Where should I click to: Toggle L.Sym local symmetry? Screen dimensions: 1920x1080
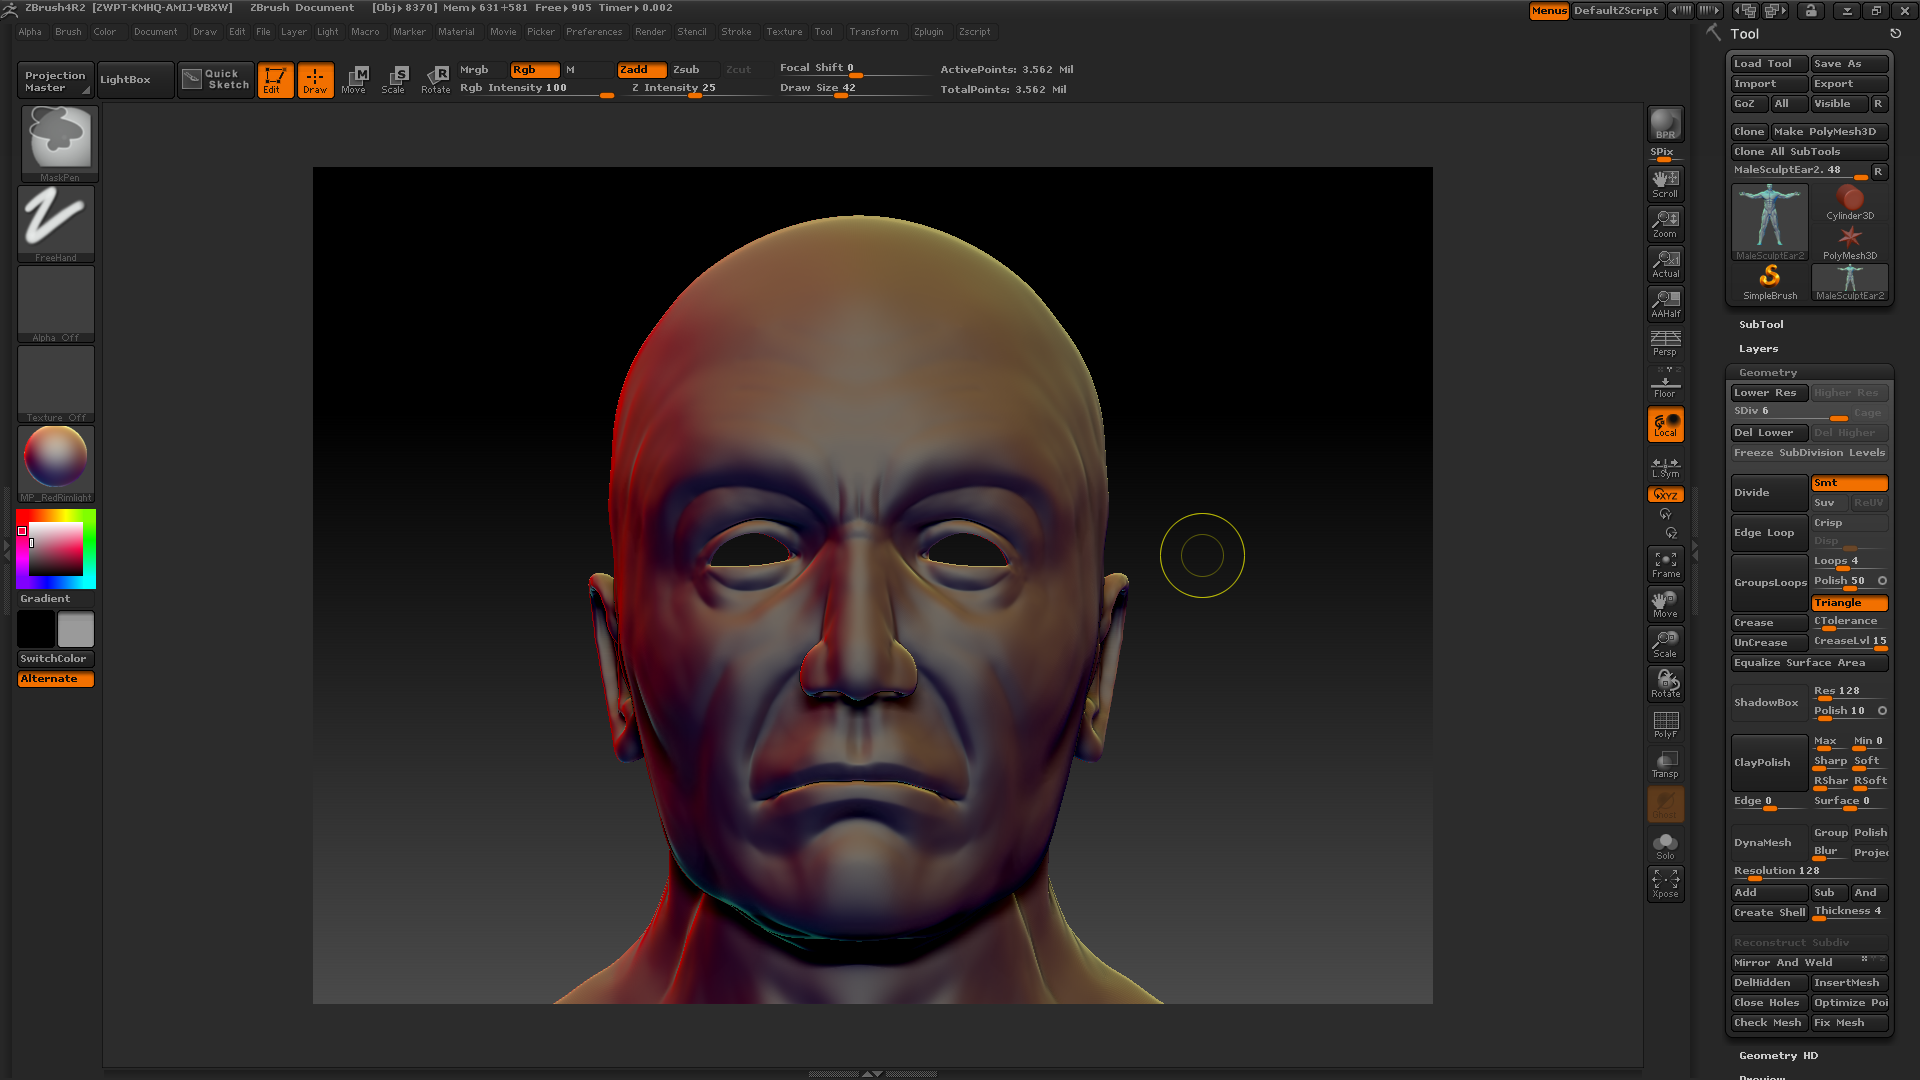click(1665, 467)
